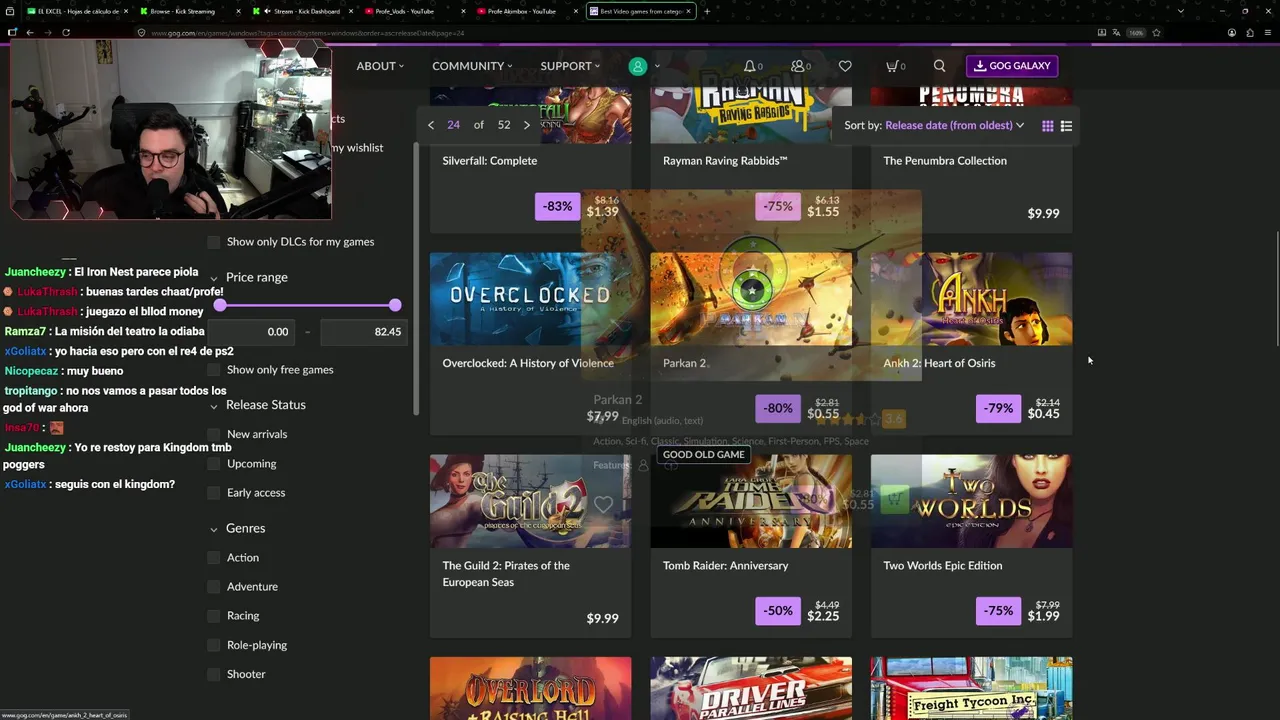Open Freight Tycoon Inc. cover thumbnail
Image resolution: width=1280 pixels, height=720 pixels.
pos(971,688)
